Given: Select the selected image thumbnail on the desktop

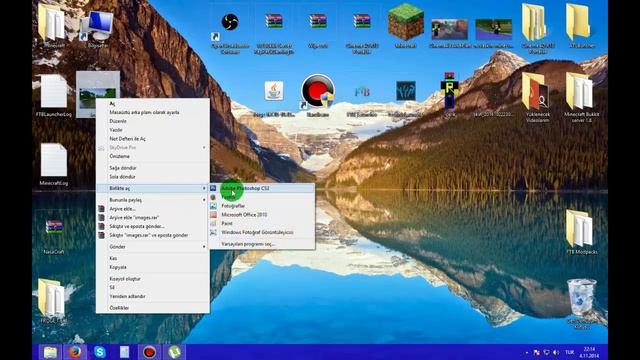Looking at the screenshot, I should point(98,94).
